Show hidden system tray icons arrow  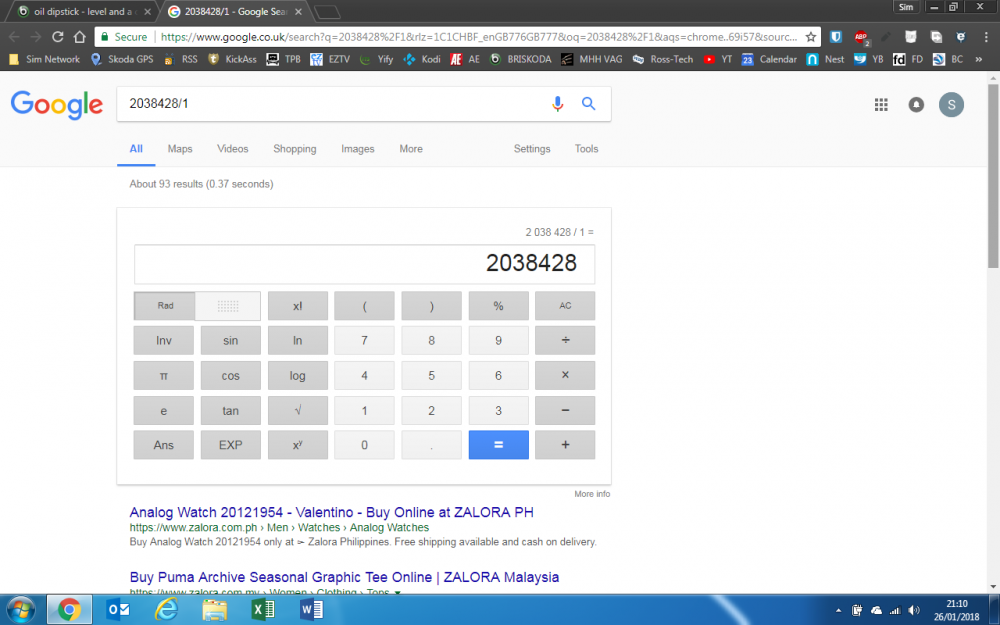tap(838, 610)
